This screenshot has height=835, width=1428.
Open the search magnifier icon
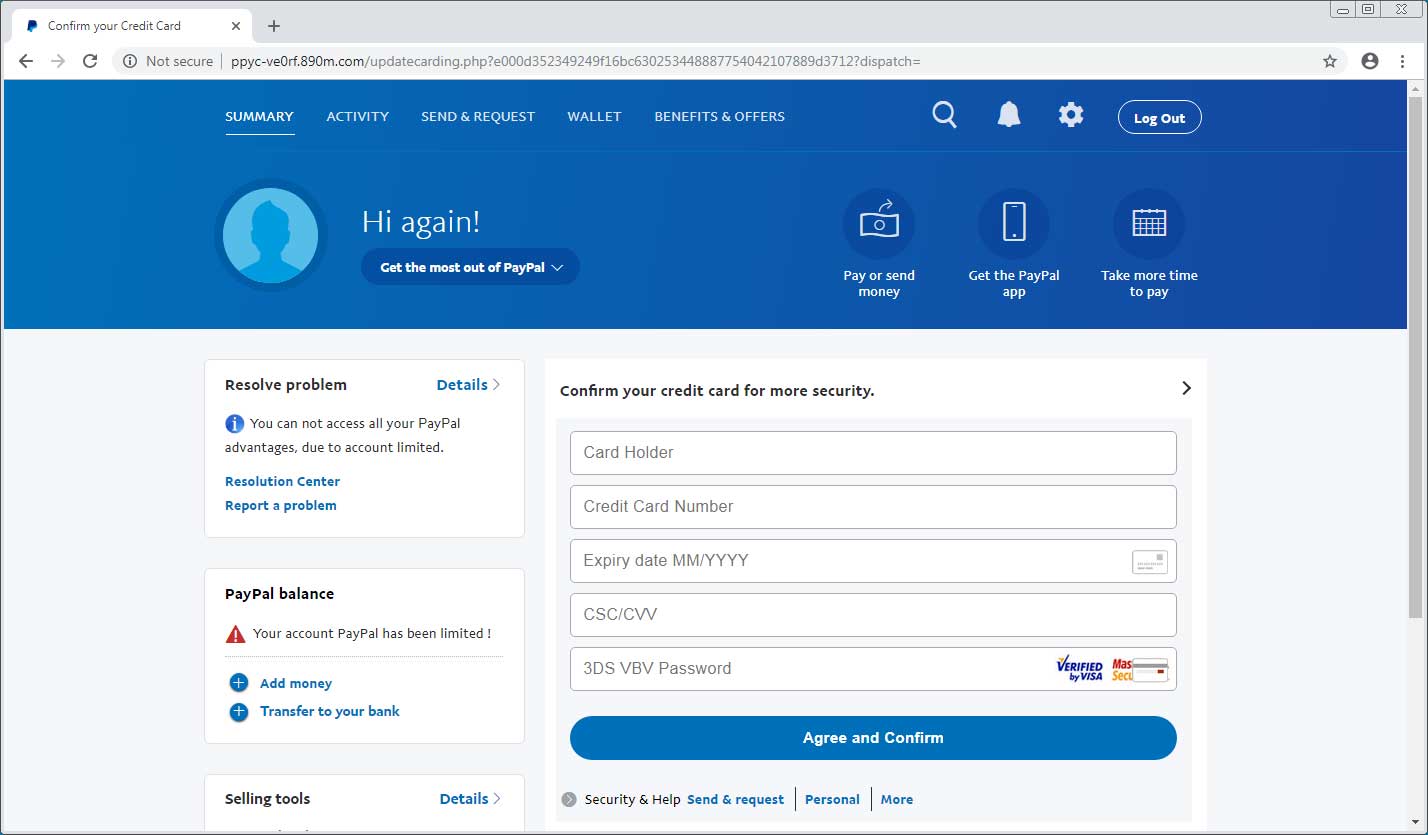pos(944,115)
